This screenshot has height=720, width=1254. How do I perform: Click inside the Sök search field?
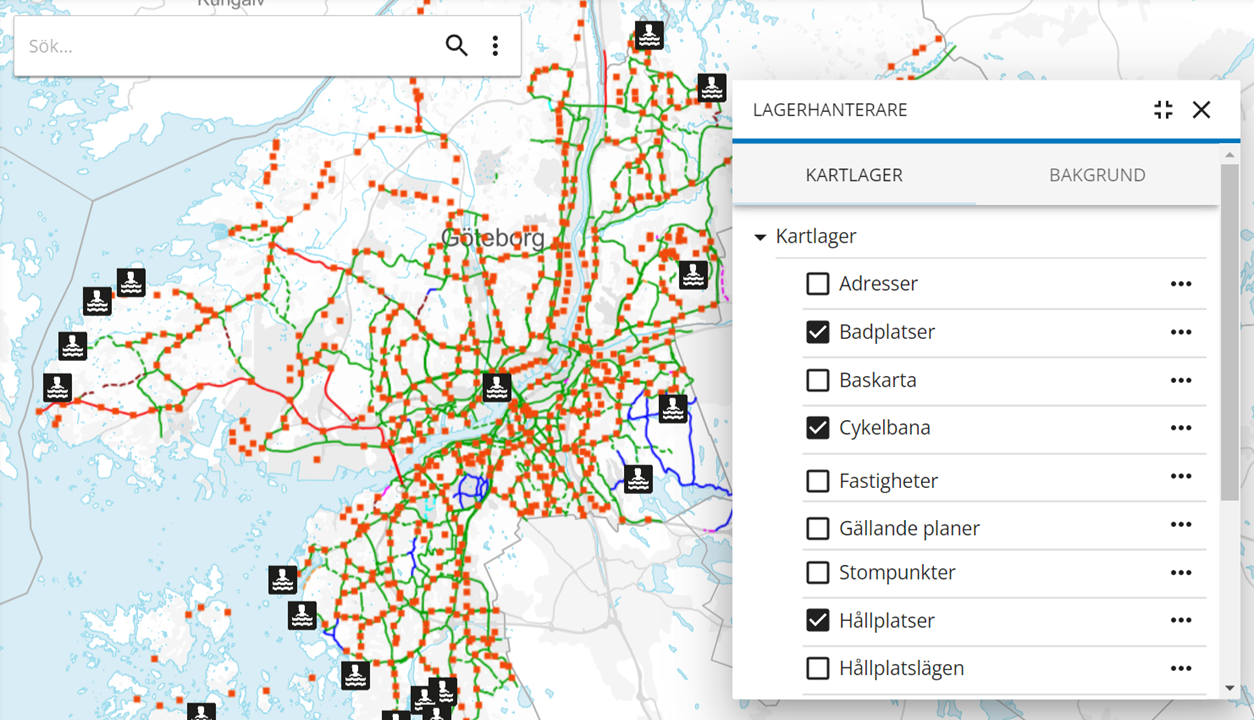[200, 45]
